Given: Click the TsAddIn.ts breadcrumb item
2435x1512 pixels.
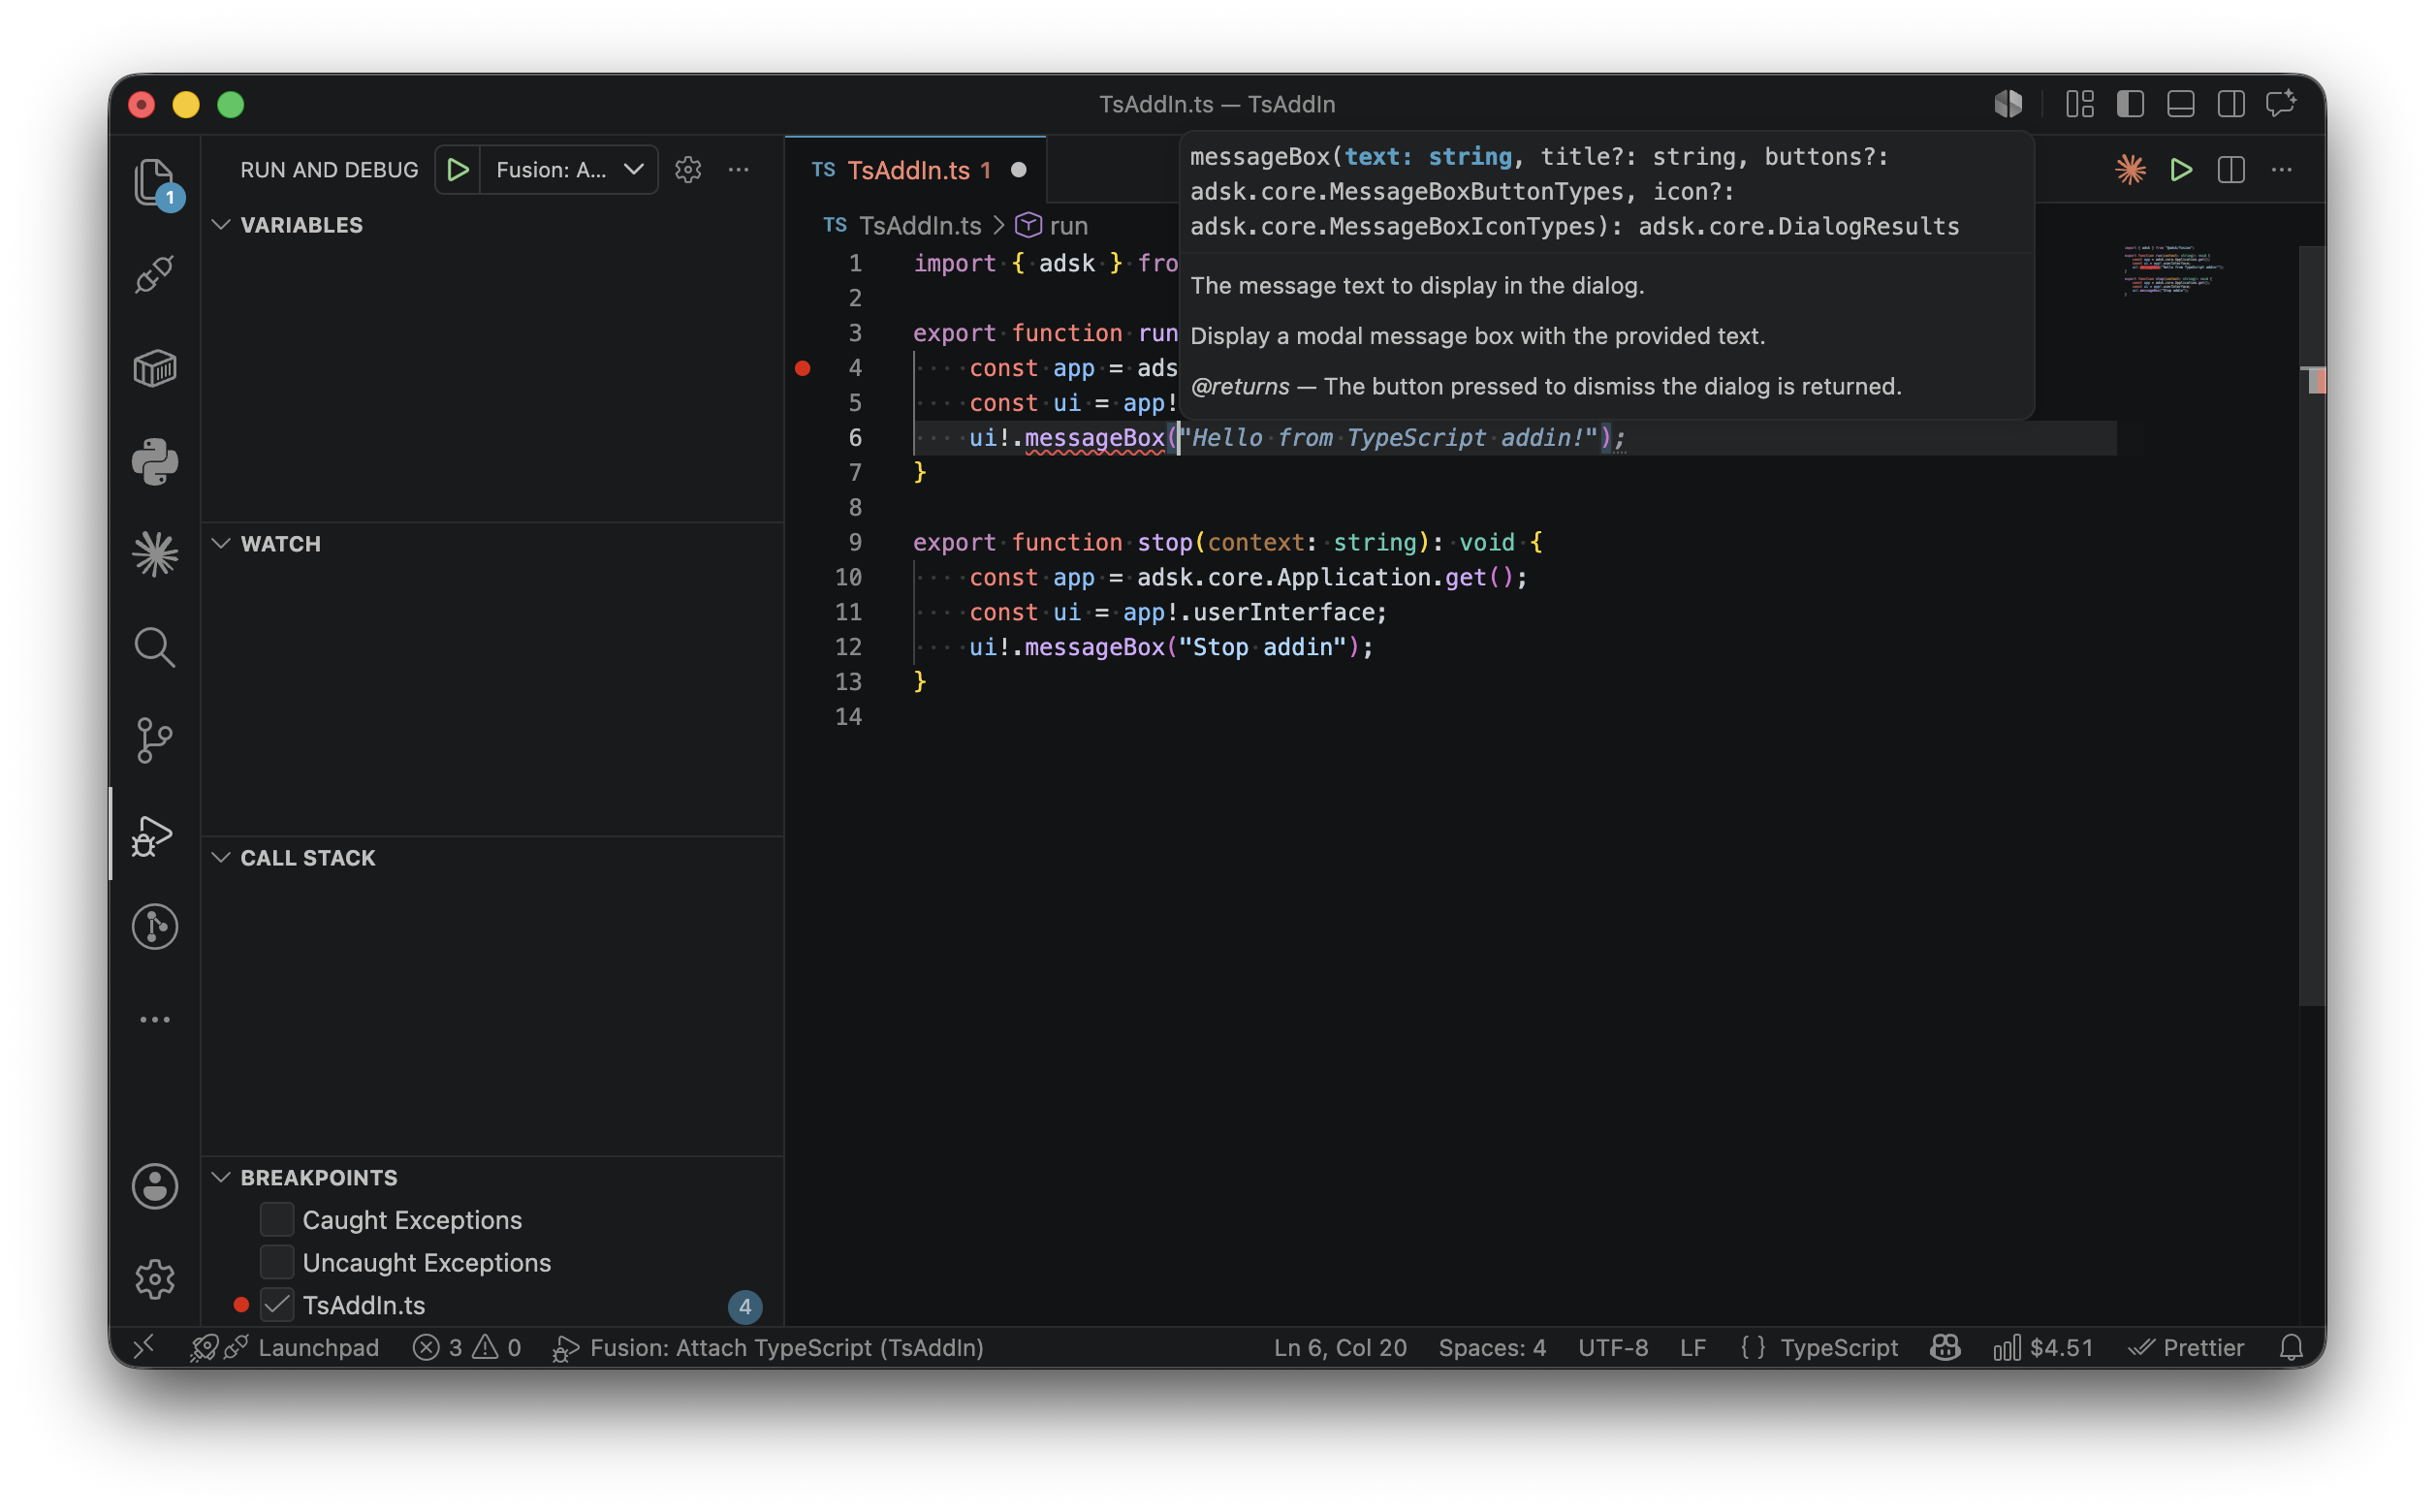Looking at the screenshot, I should point(920,226).
